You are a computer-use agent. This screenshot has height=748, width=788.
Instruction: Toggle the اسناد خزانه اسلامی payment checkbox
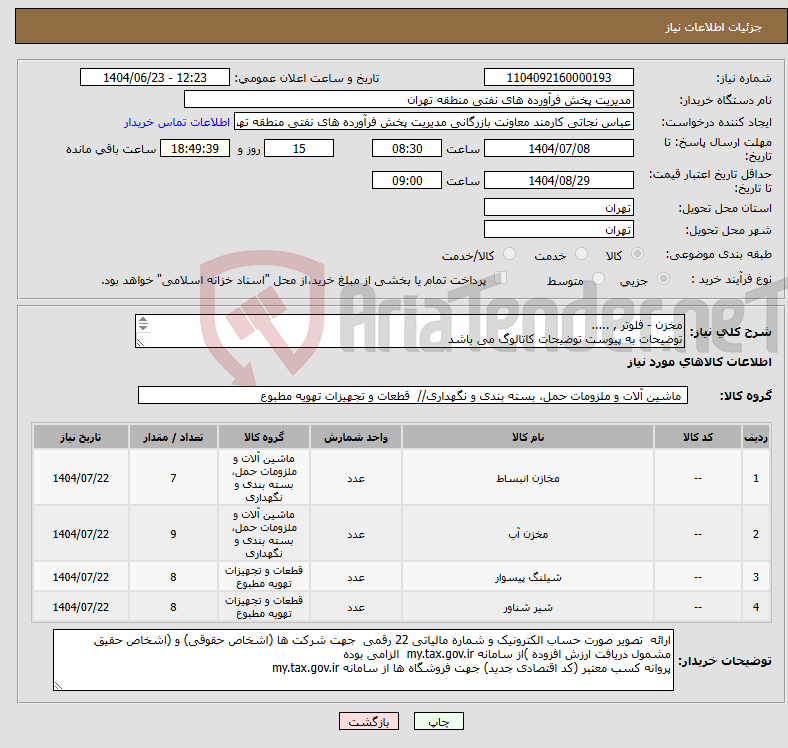(501, 277)
